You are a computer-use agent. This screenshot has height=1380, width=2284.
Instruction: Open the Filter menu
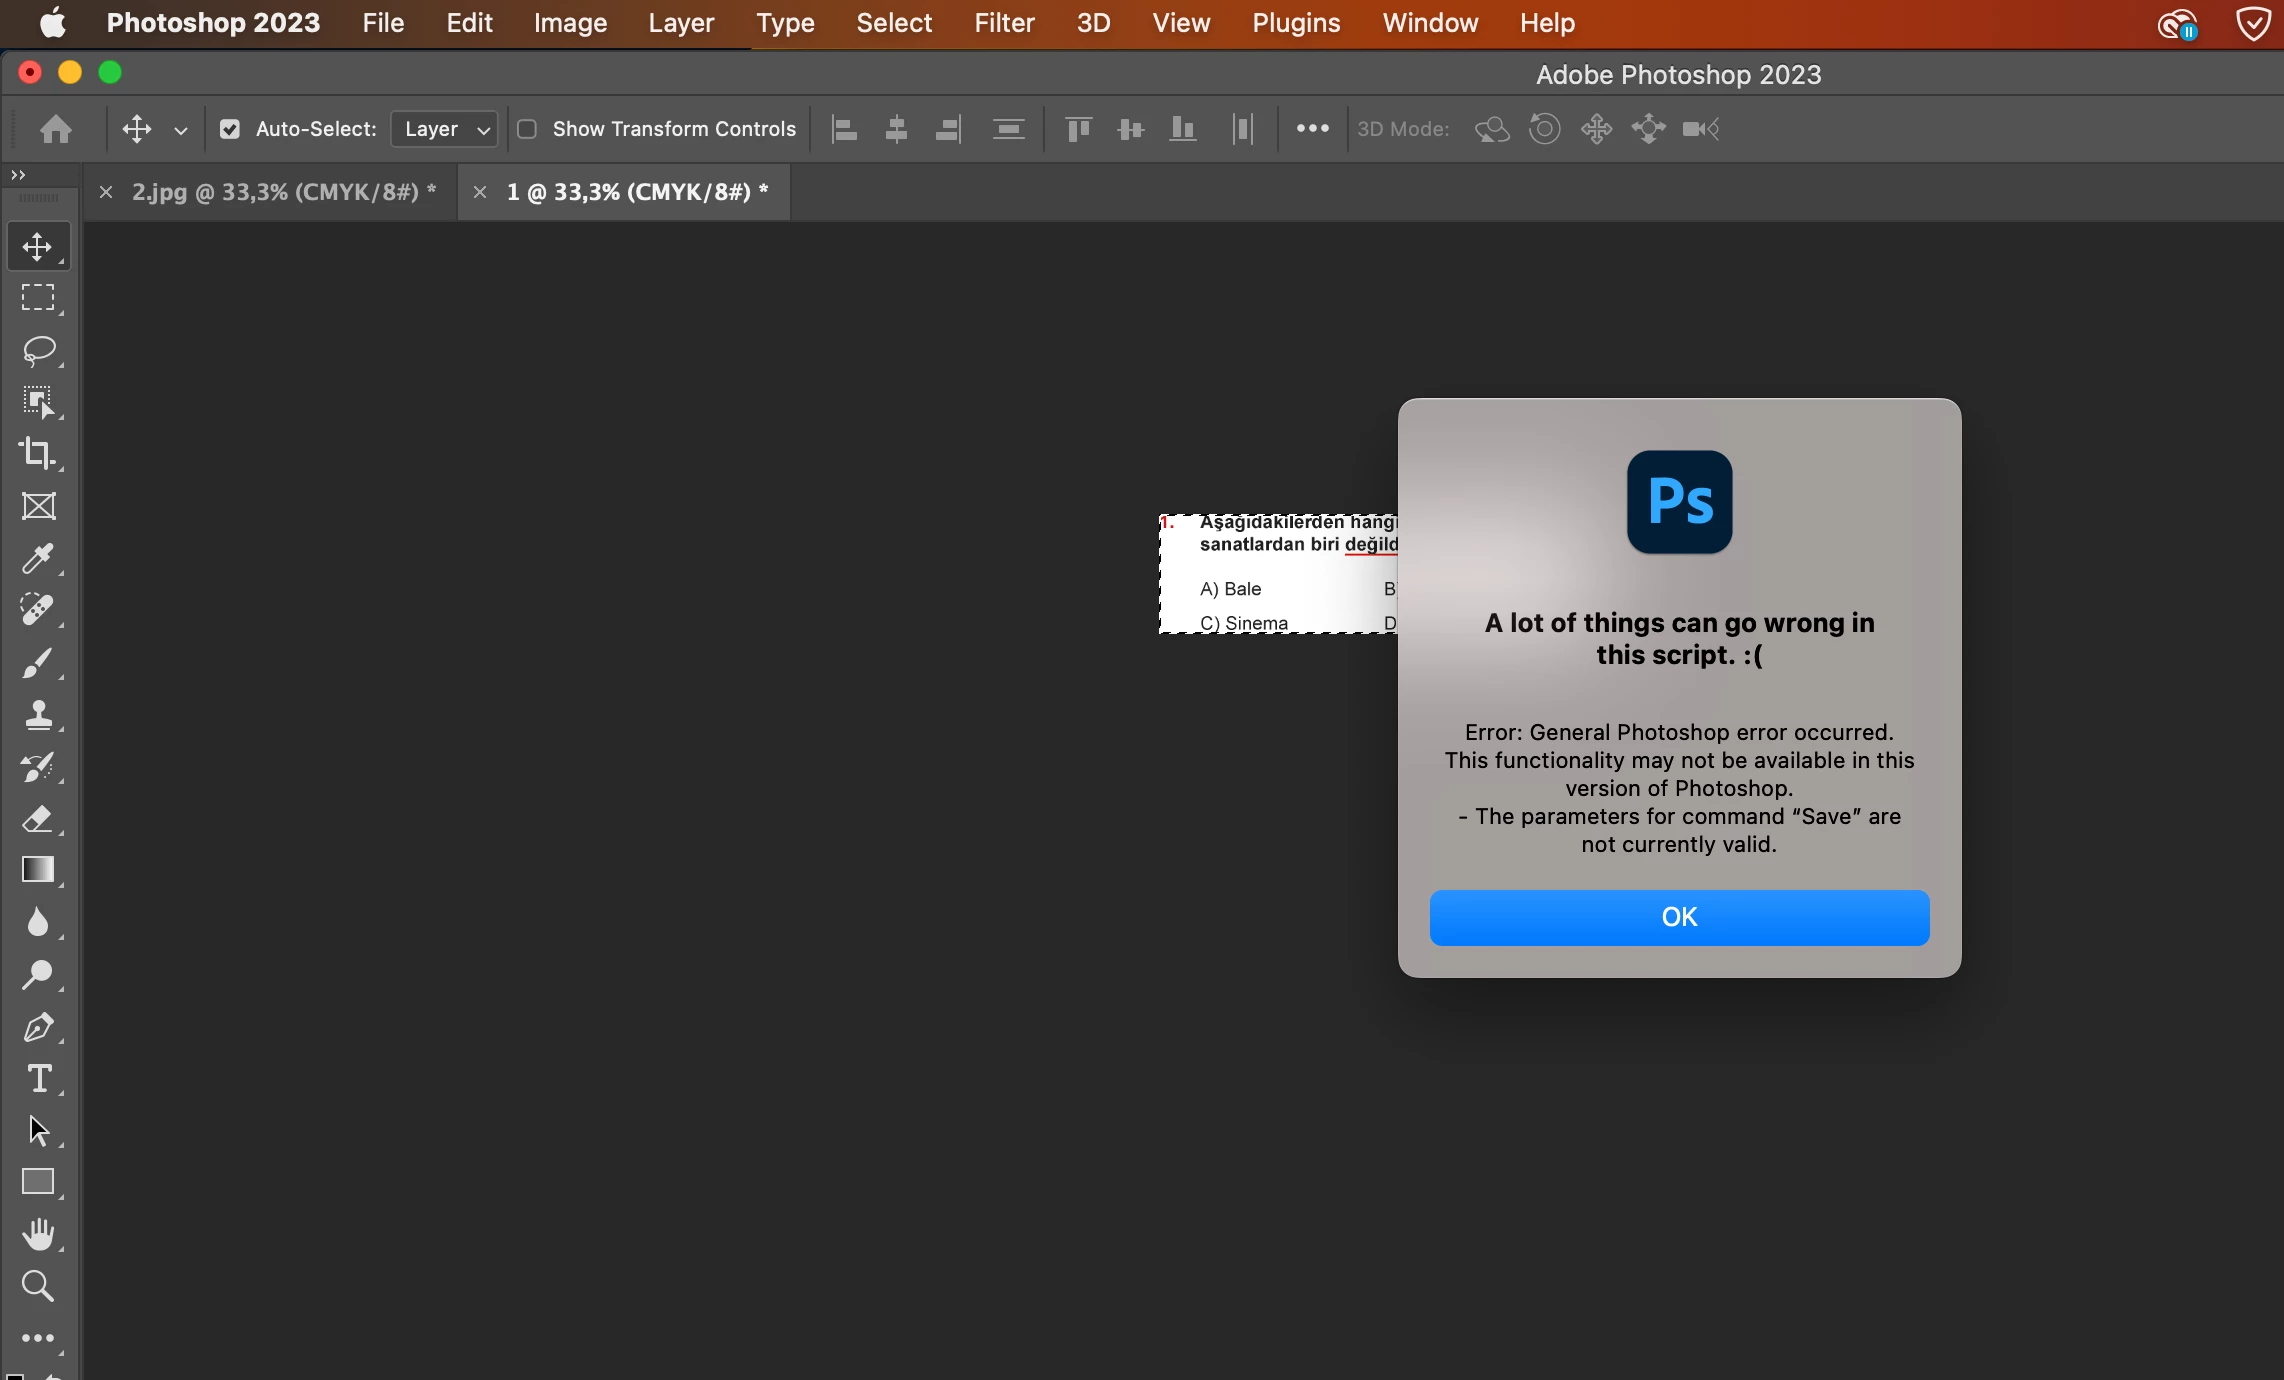click(1003, 23)
